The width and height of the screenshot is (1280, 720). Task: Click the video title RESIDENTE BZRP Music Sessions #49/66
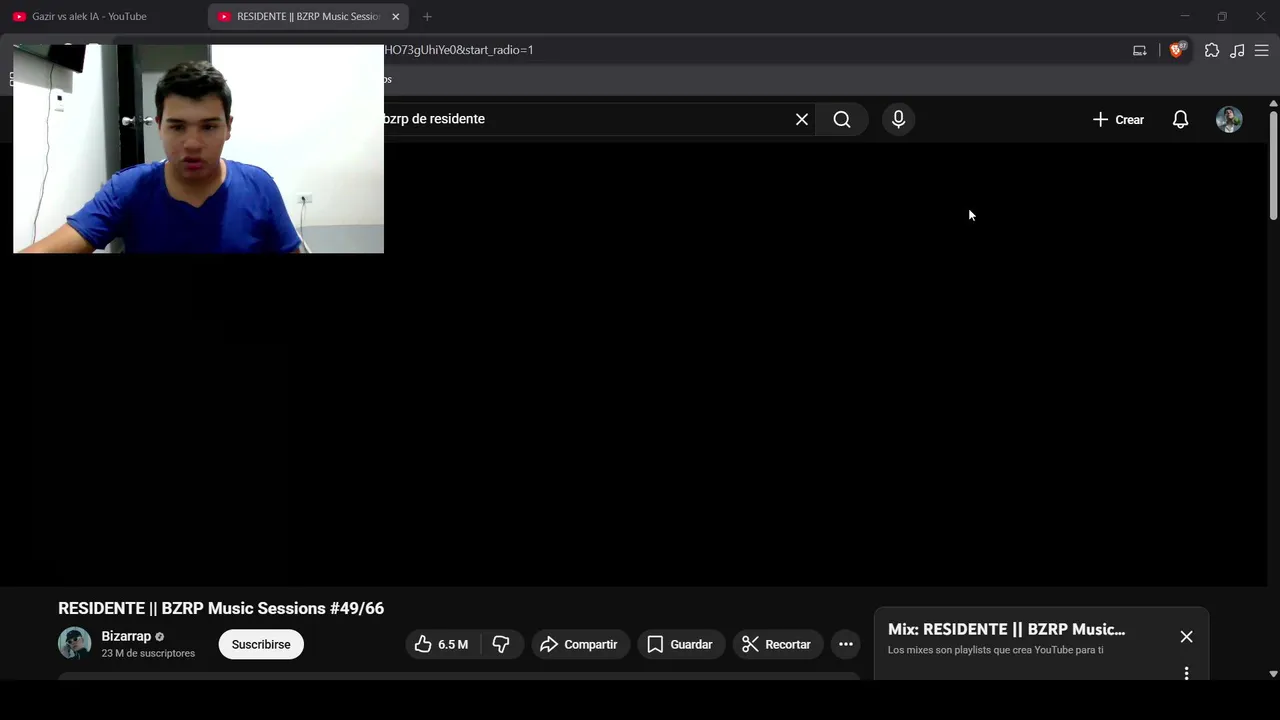coord(221,608)
